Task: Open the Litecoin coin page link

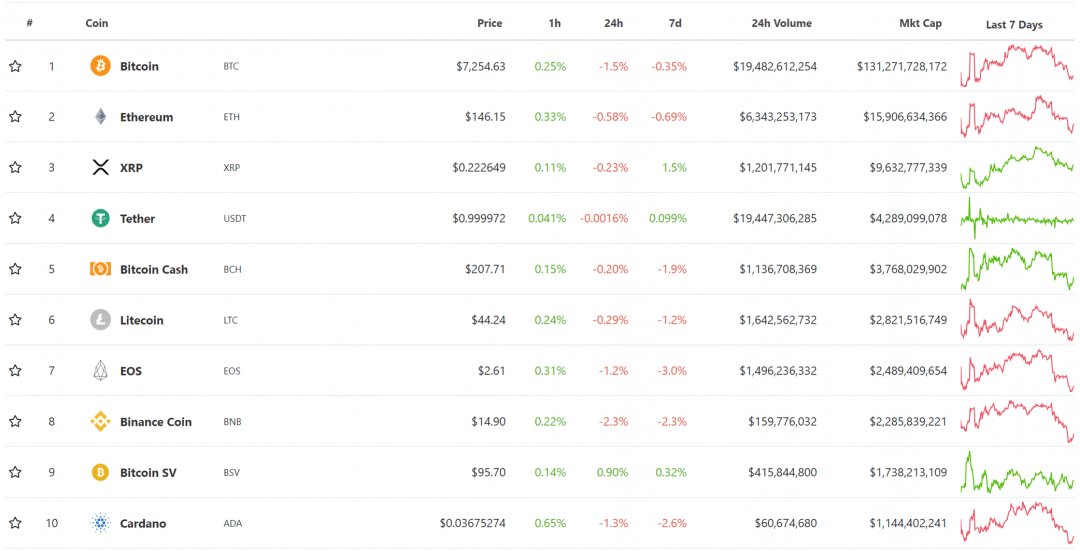Action: pos(142,320)
